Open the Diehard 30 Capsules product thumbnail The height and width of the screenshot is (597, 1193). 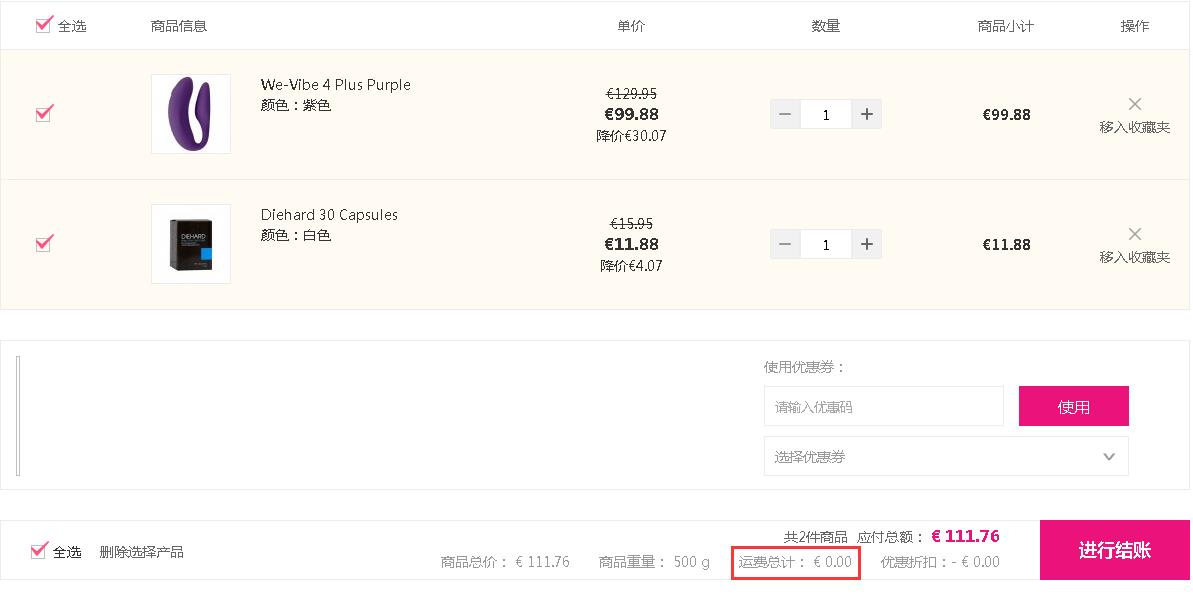click(x=191, y=244)
